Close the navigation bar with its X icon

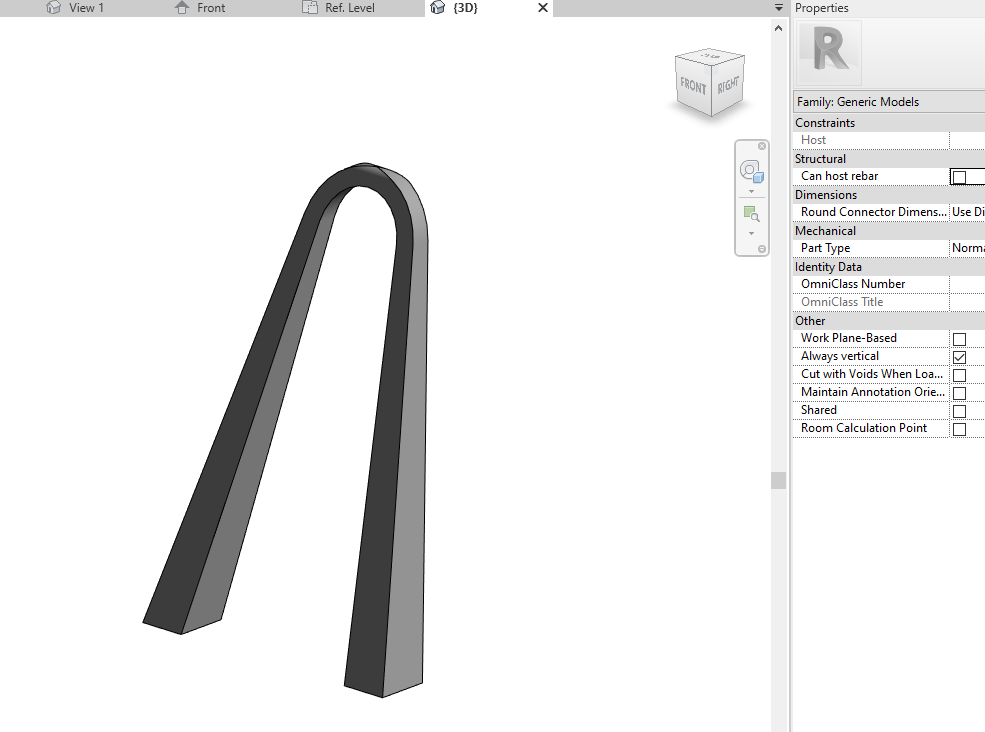pyautogui.click(x=762, y=146)
